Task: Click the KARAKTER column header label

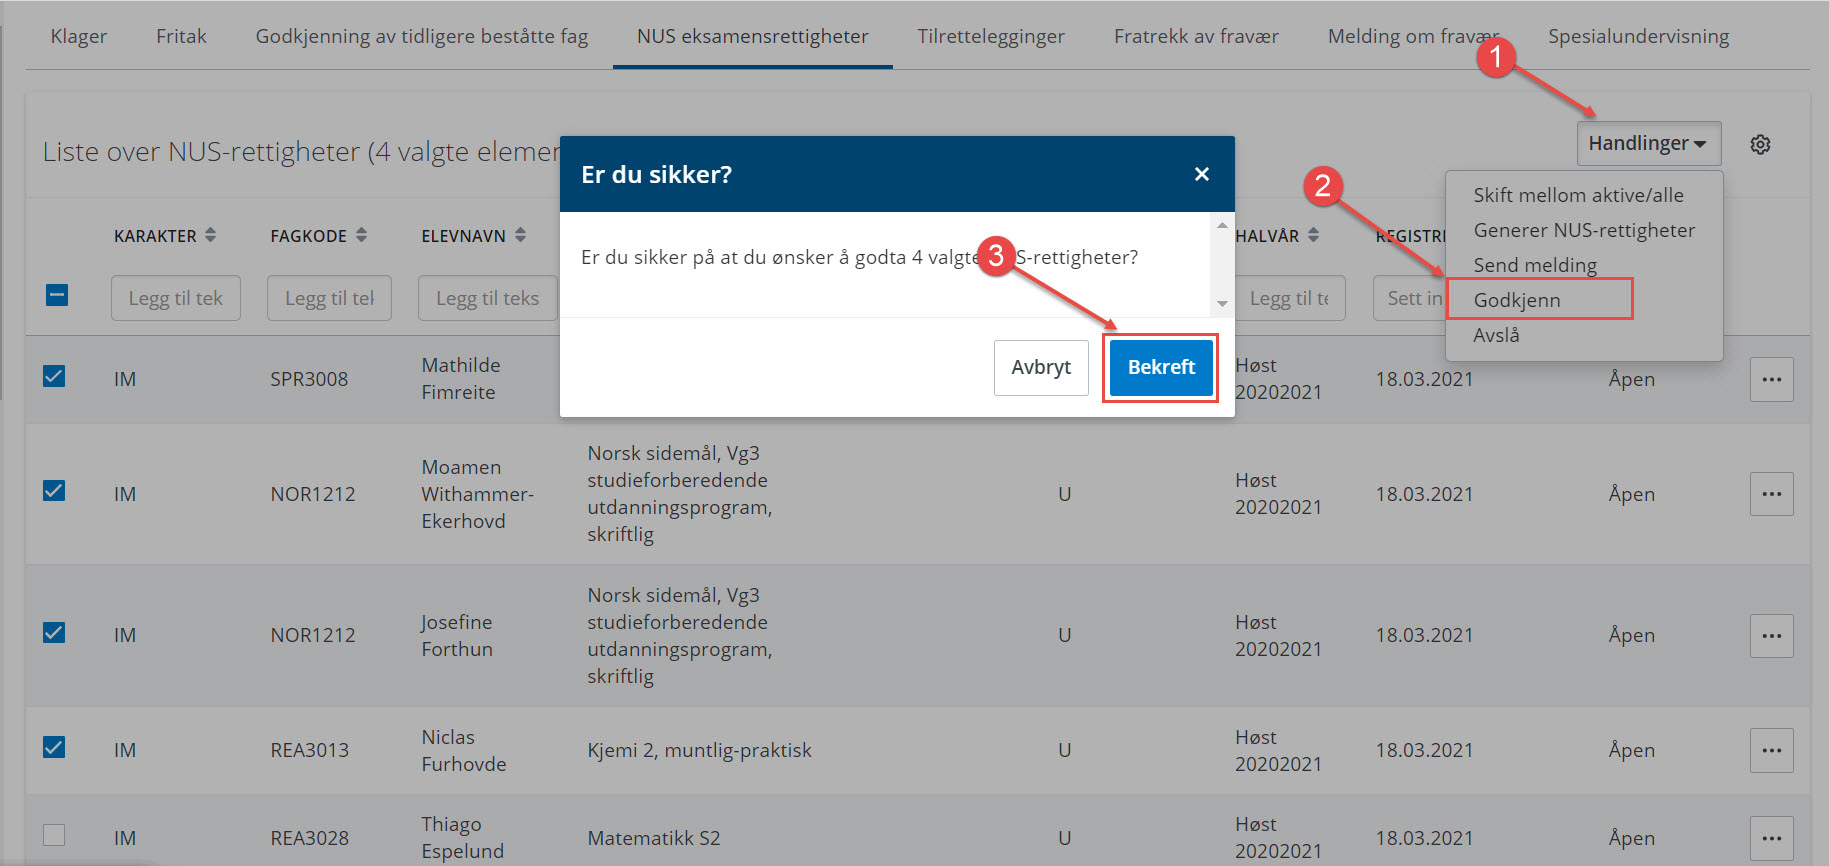Action: pyautogui.click(x=155, y=236)
